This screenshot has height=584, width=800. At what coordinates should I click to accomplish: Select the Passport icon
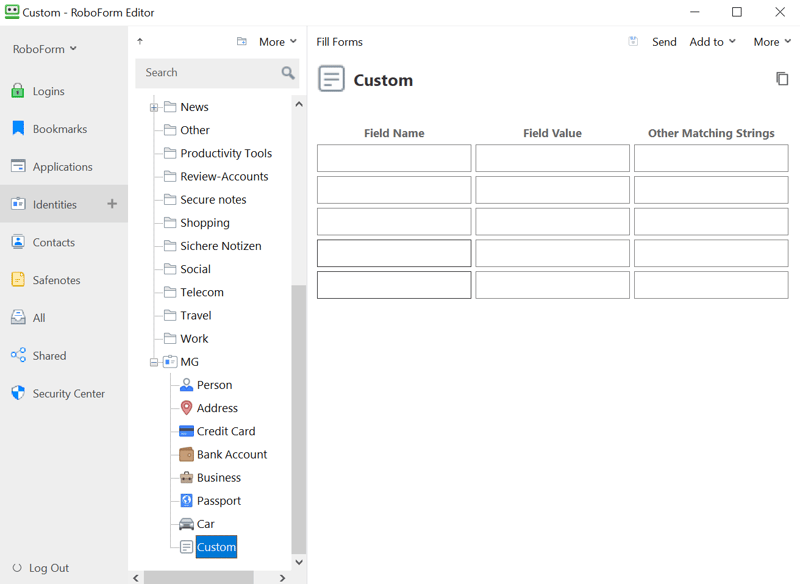click(x=186, y=500)
